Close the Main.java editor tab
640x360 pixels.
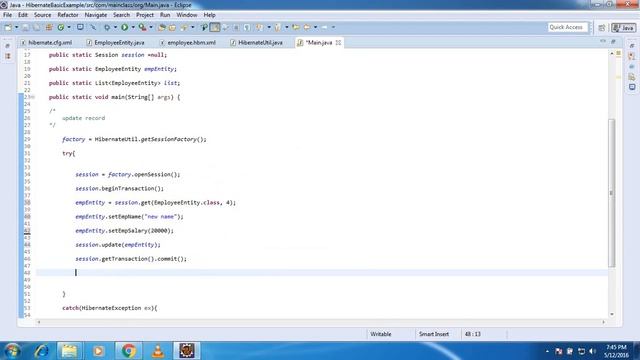pyautogui.click(x=338, y=42)
